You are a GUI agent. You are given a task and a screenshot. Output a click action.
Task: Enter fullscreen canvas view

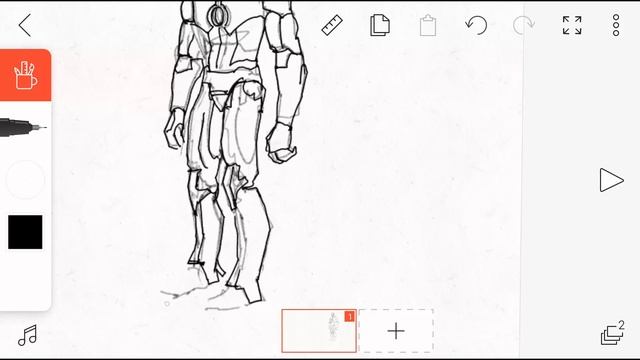coord(572,25)
